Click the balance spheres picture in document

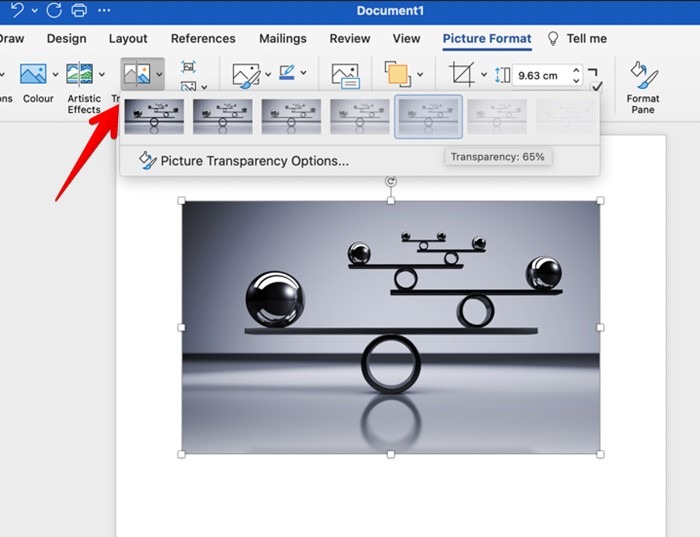391,327
